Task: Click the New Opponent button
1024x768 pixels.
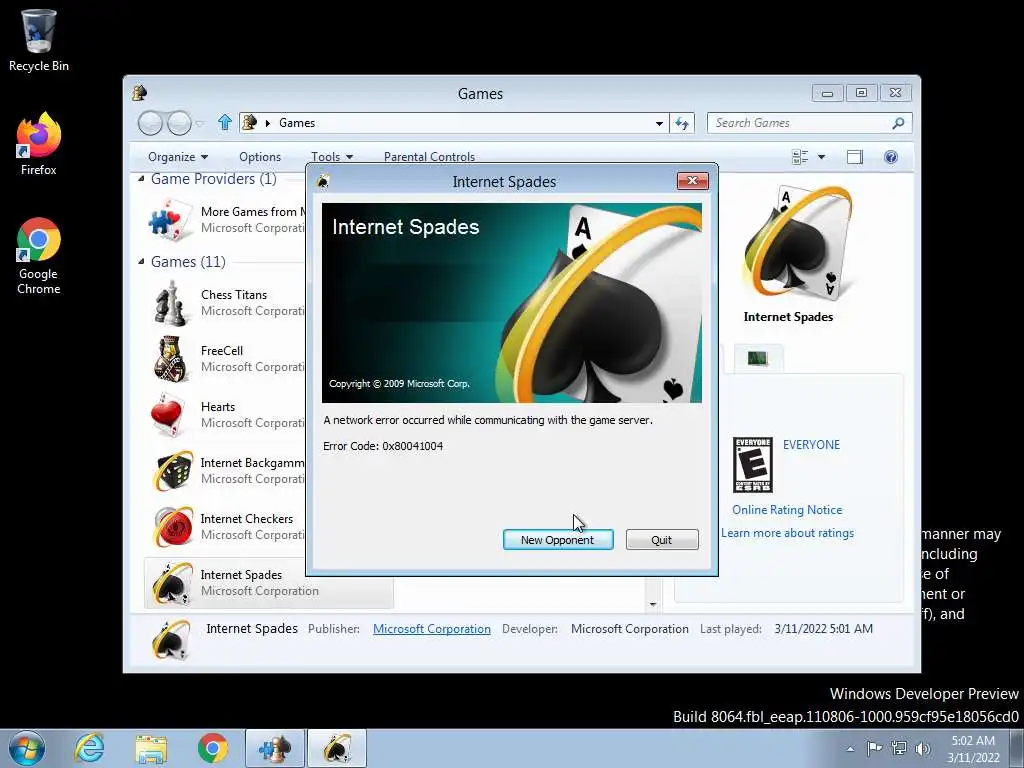Action: click(558, 539)
